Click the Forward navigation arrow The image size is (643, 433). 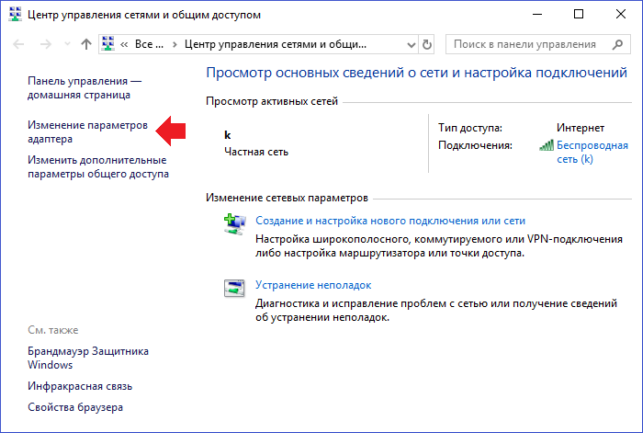[x=46, y=44]
